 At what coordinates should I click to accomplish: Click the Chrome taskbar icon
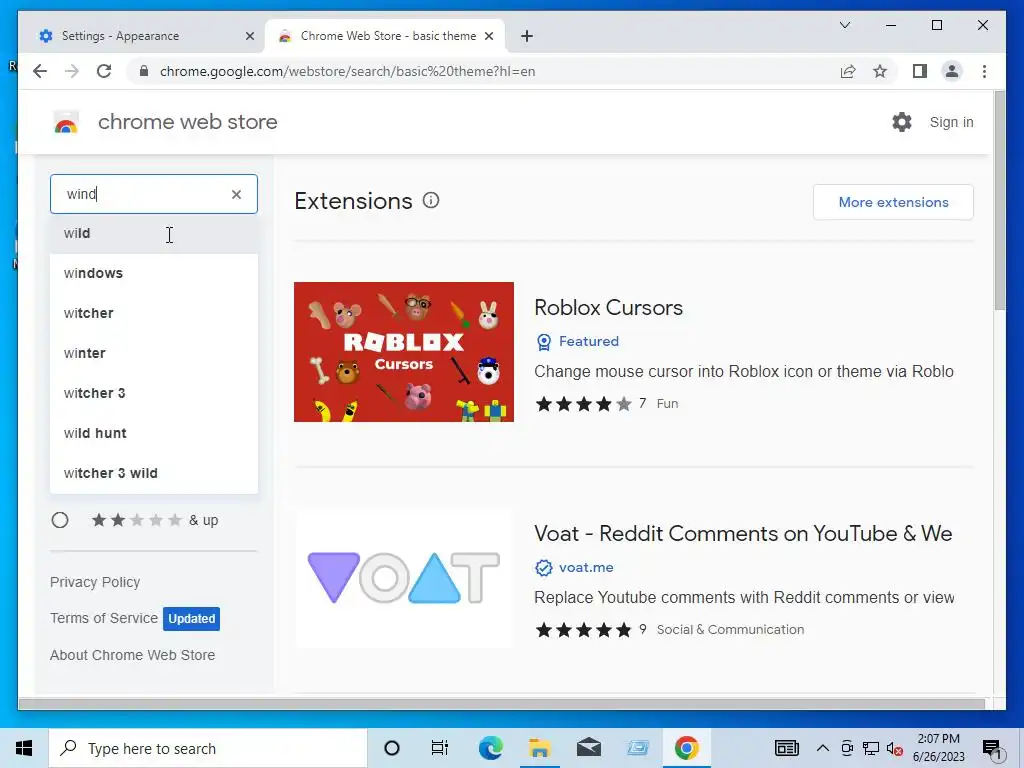click(686, 748)
